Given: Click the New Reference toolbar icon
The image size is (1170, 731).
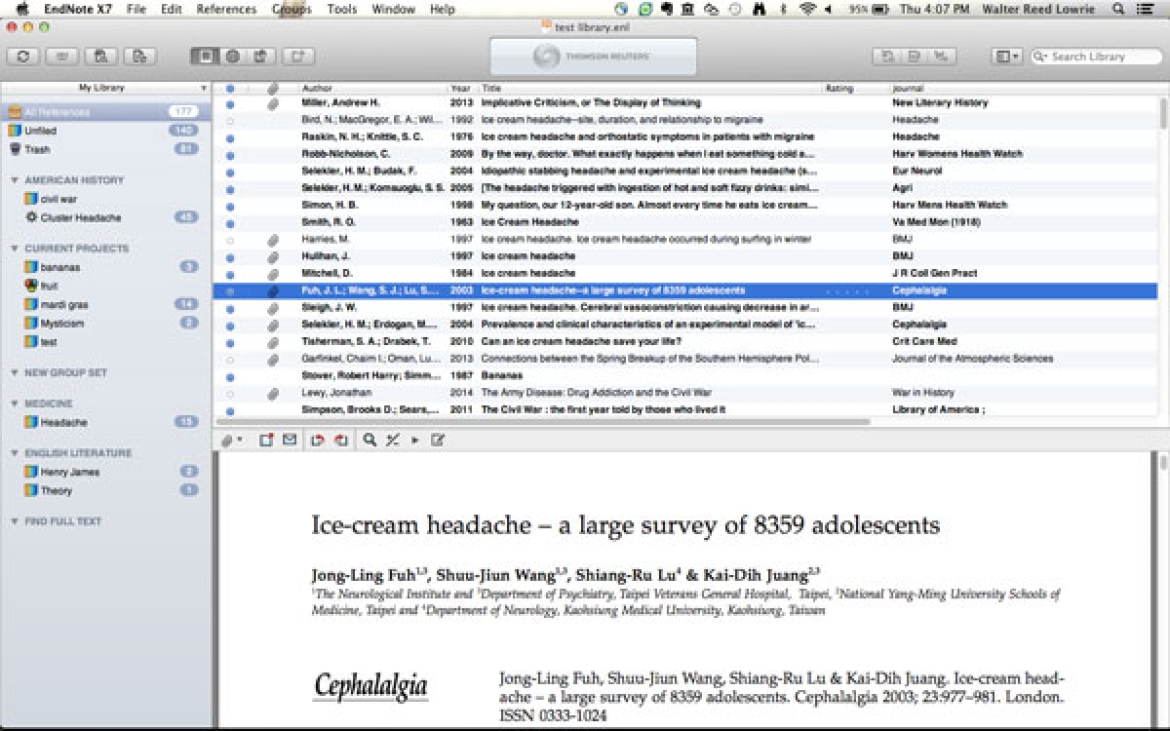Looking at the screenshot, I should [298, 57].
